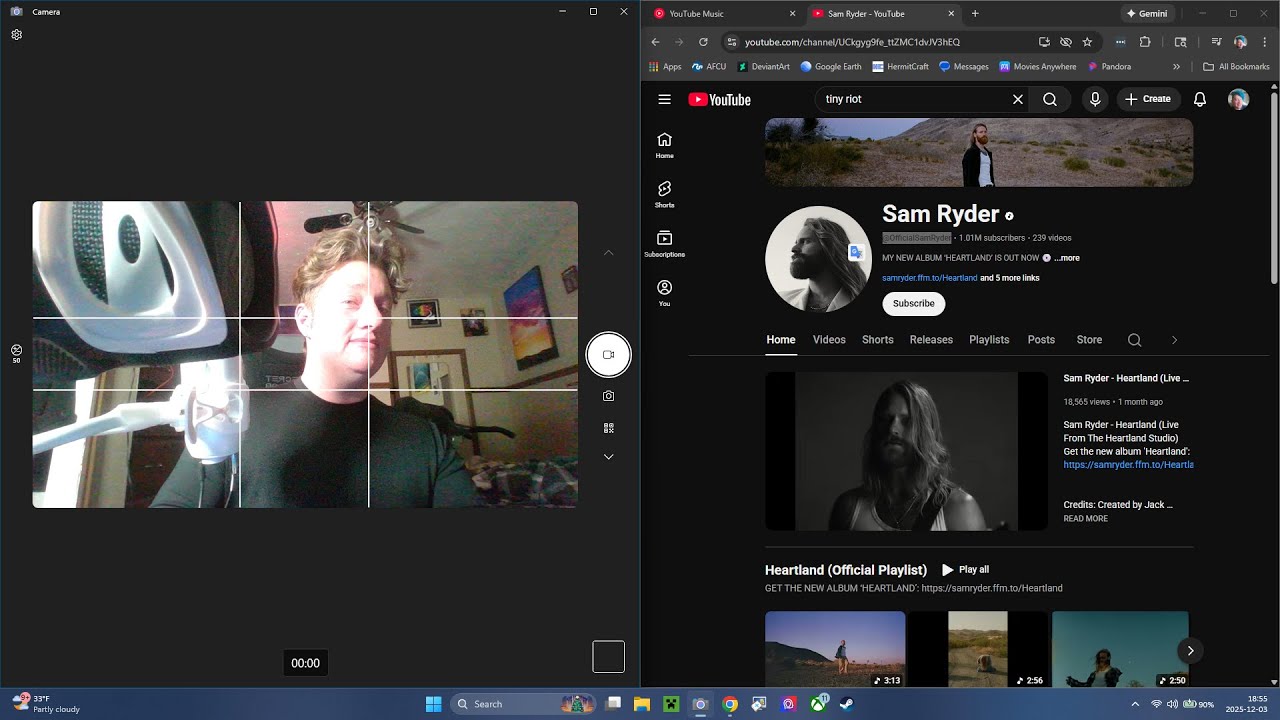Toggle tracking protection eye icon
This screenshot has width=1280, height=720.
click(1066, 42)
